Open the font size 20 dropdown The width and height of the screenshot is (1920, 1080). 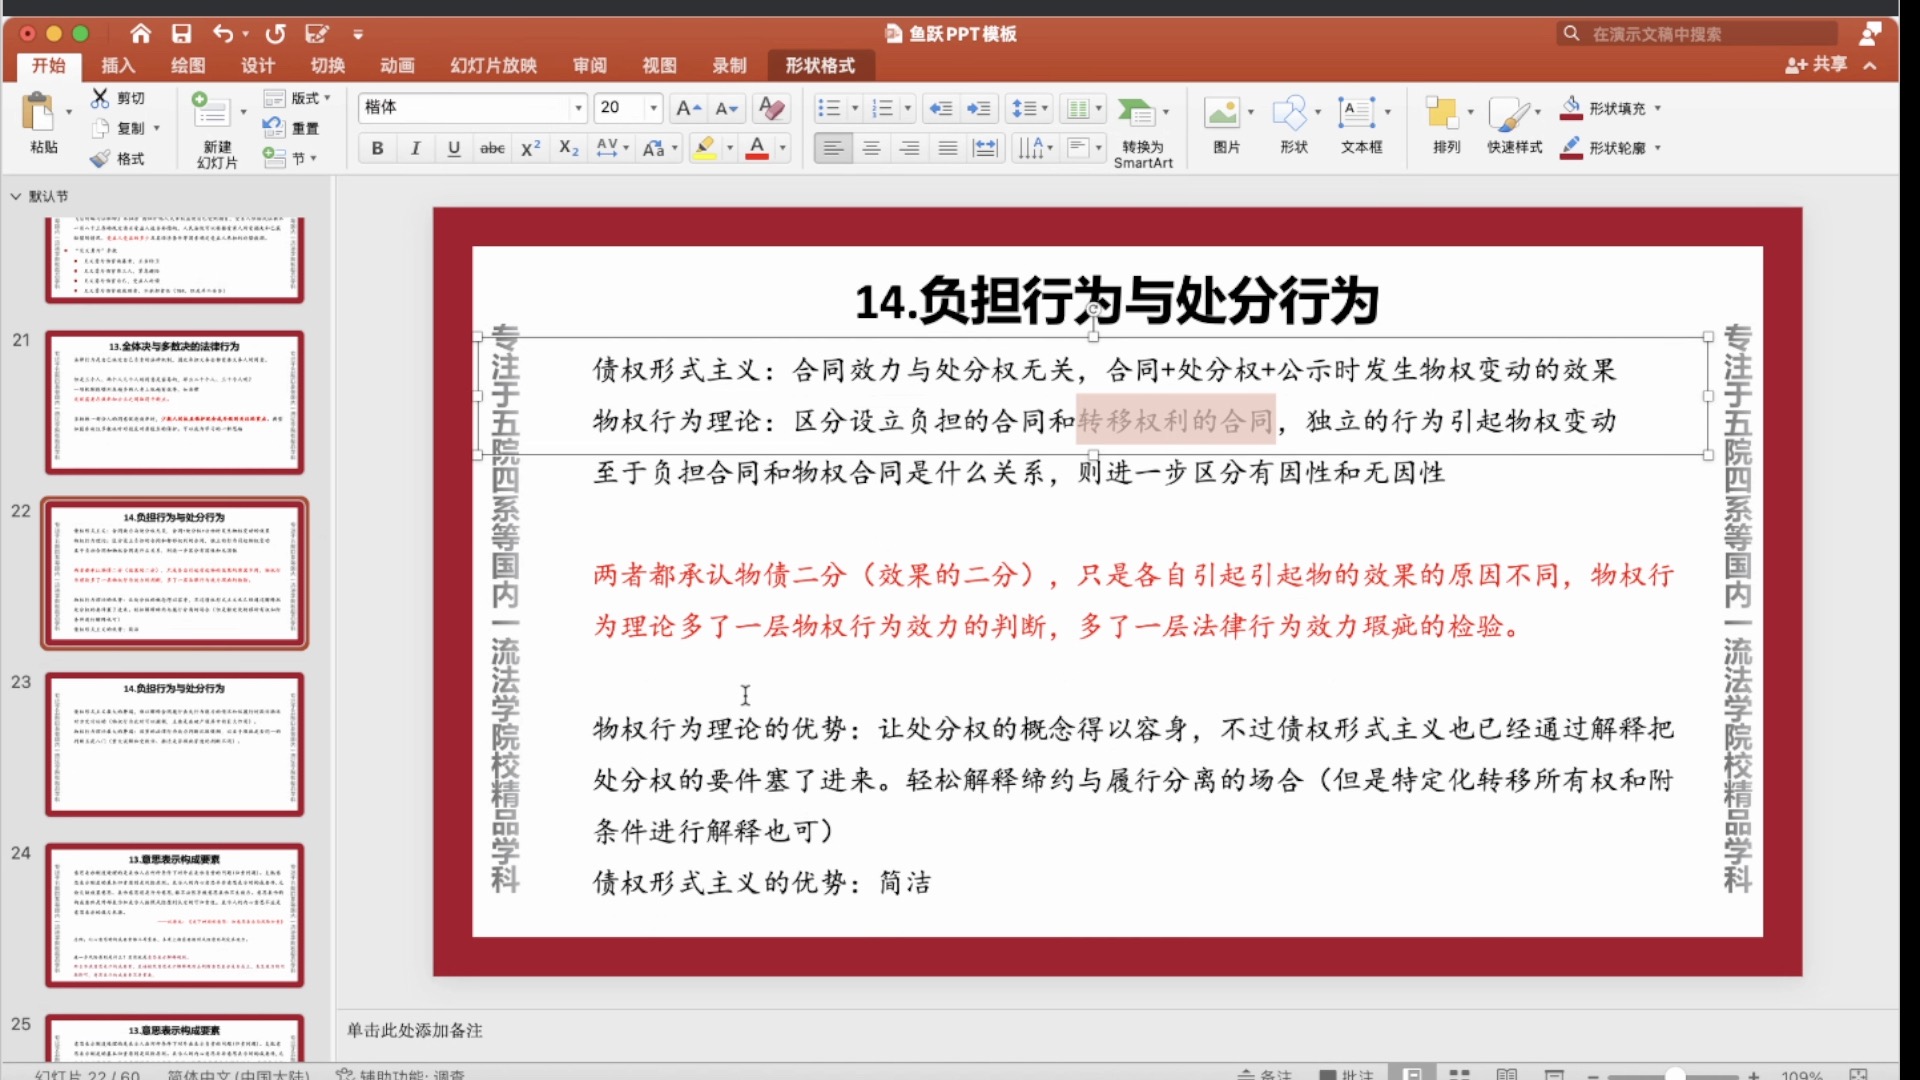(x=653, y=107)
